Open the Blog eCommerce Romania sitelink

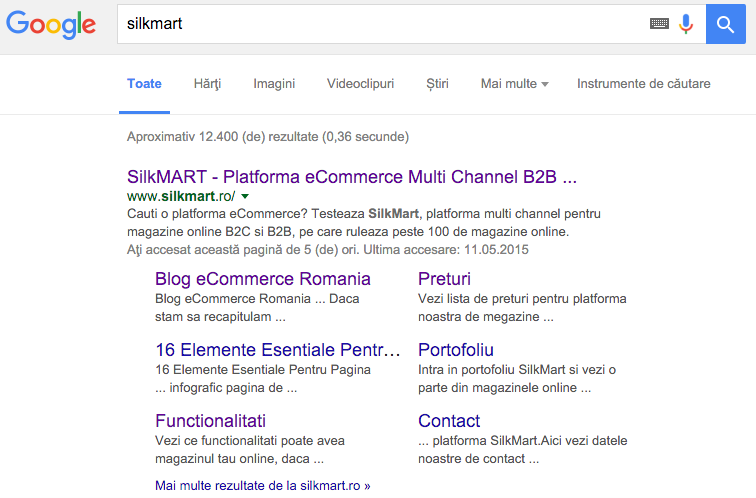[262, 279]
